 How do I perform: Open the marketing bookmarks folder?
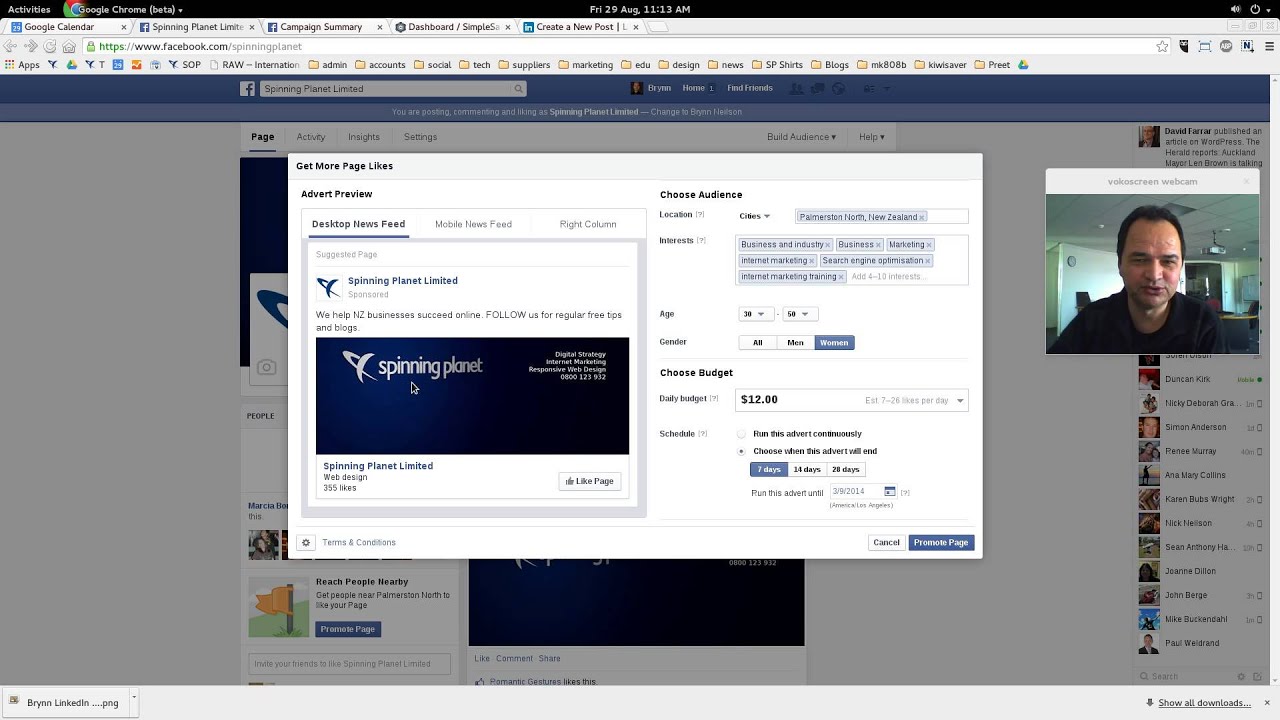(586, 65)
